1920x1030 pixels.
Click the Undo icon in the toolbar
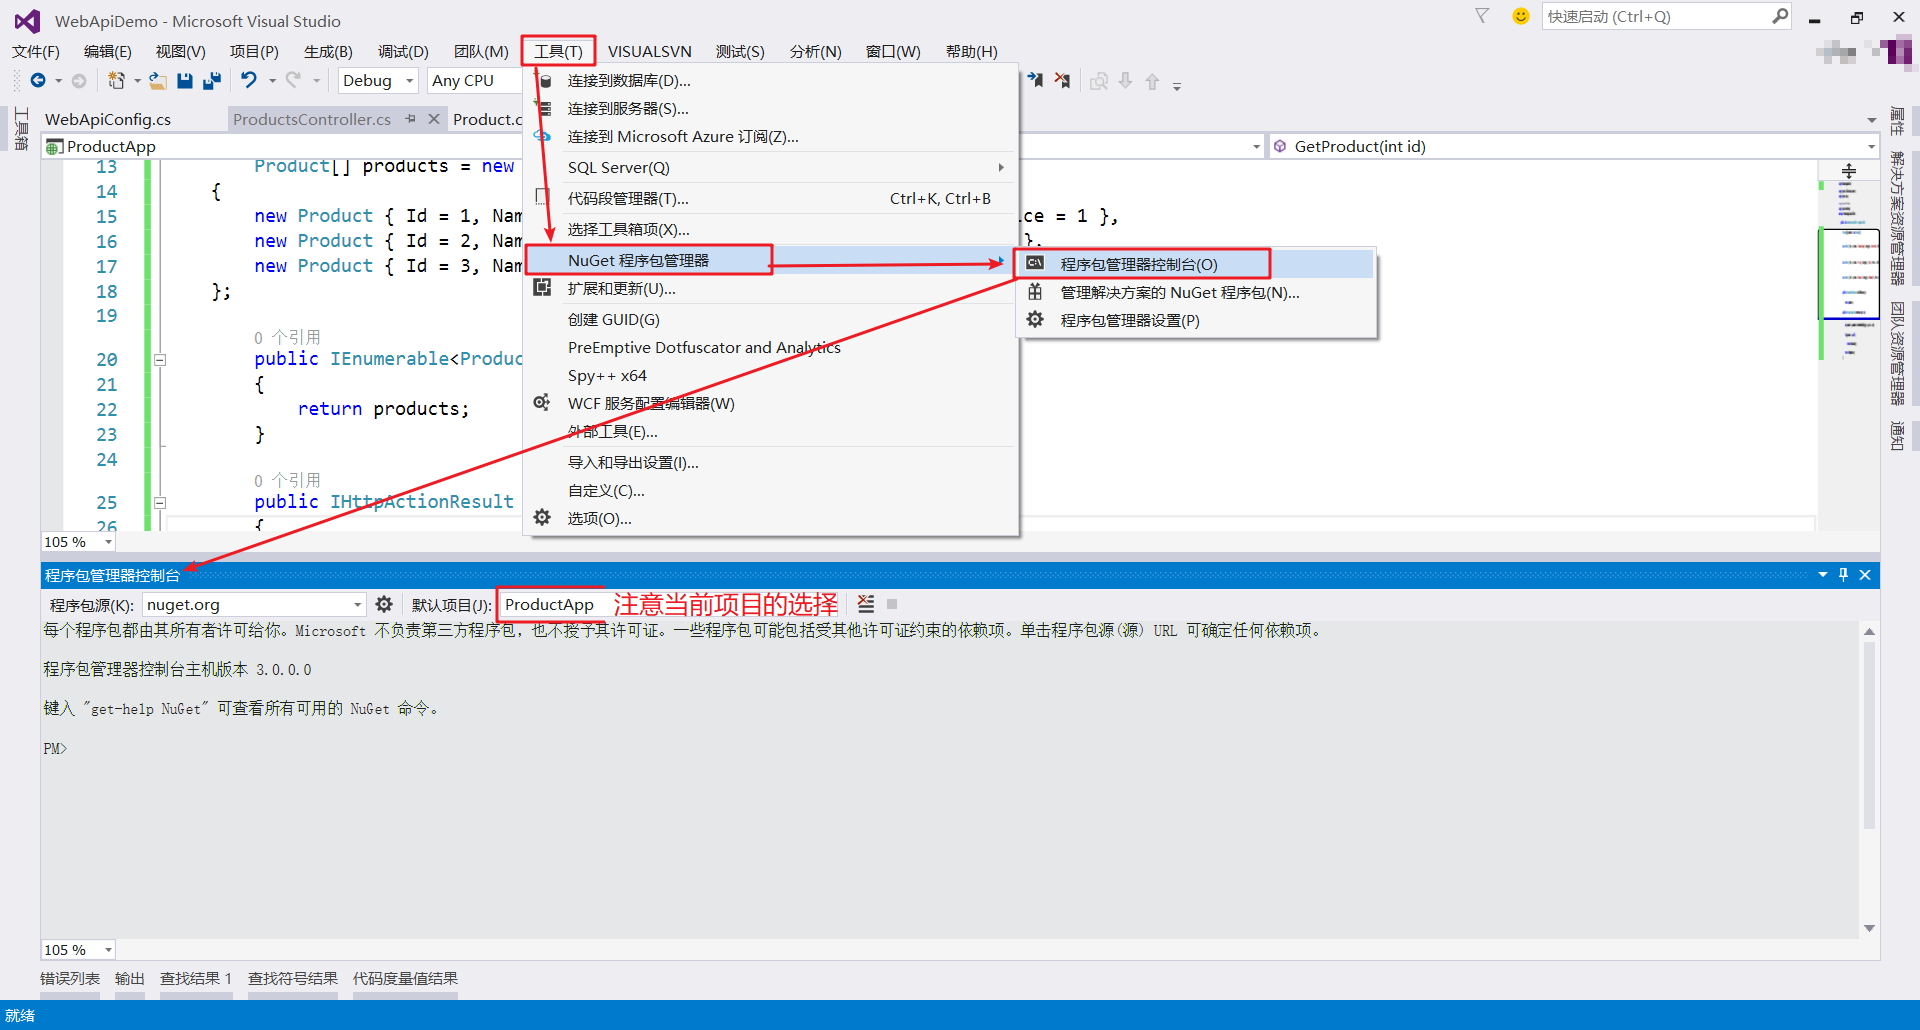(x=249, y=81)
